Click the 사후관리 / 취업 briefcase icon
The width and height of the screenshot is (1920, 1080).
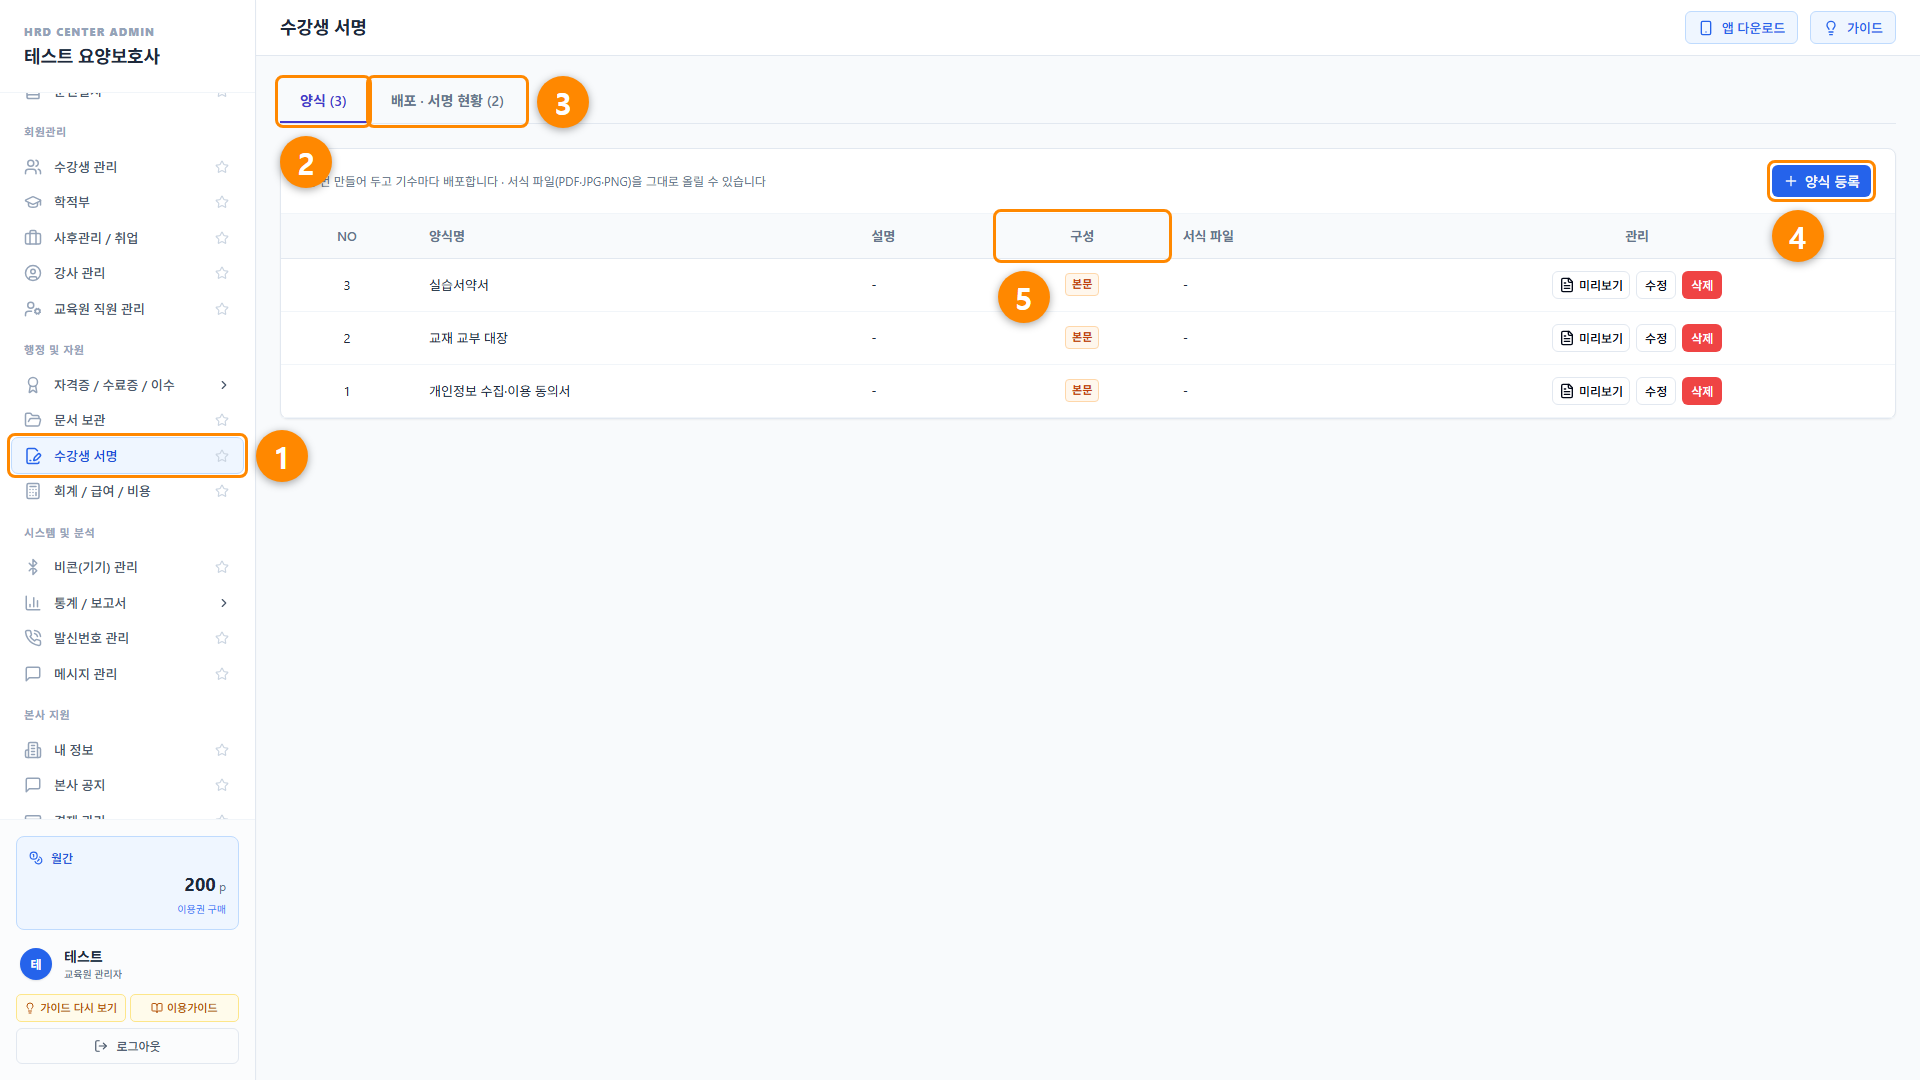(33, 238)
